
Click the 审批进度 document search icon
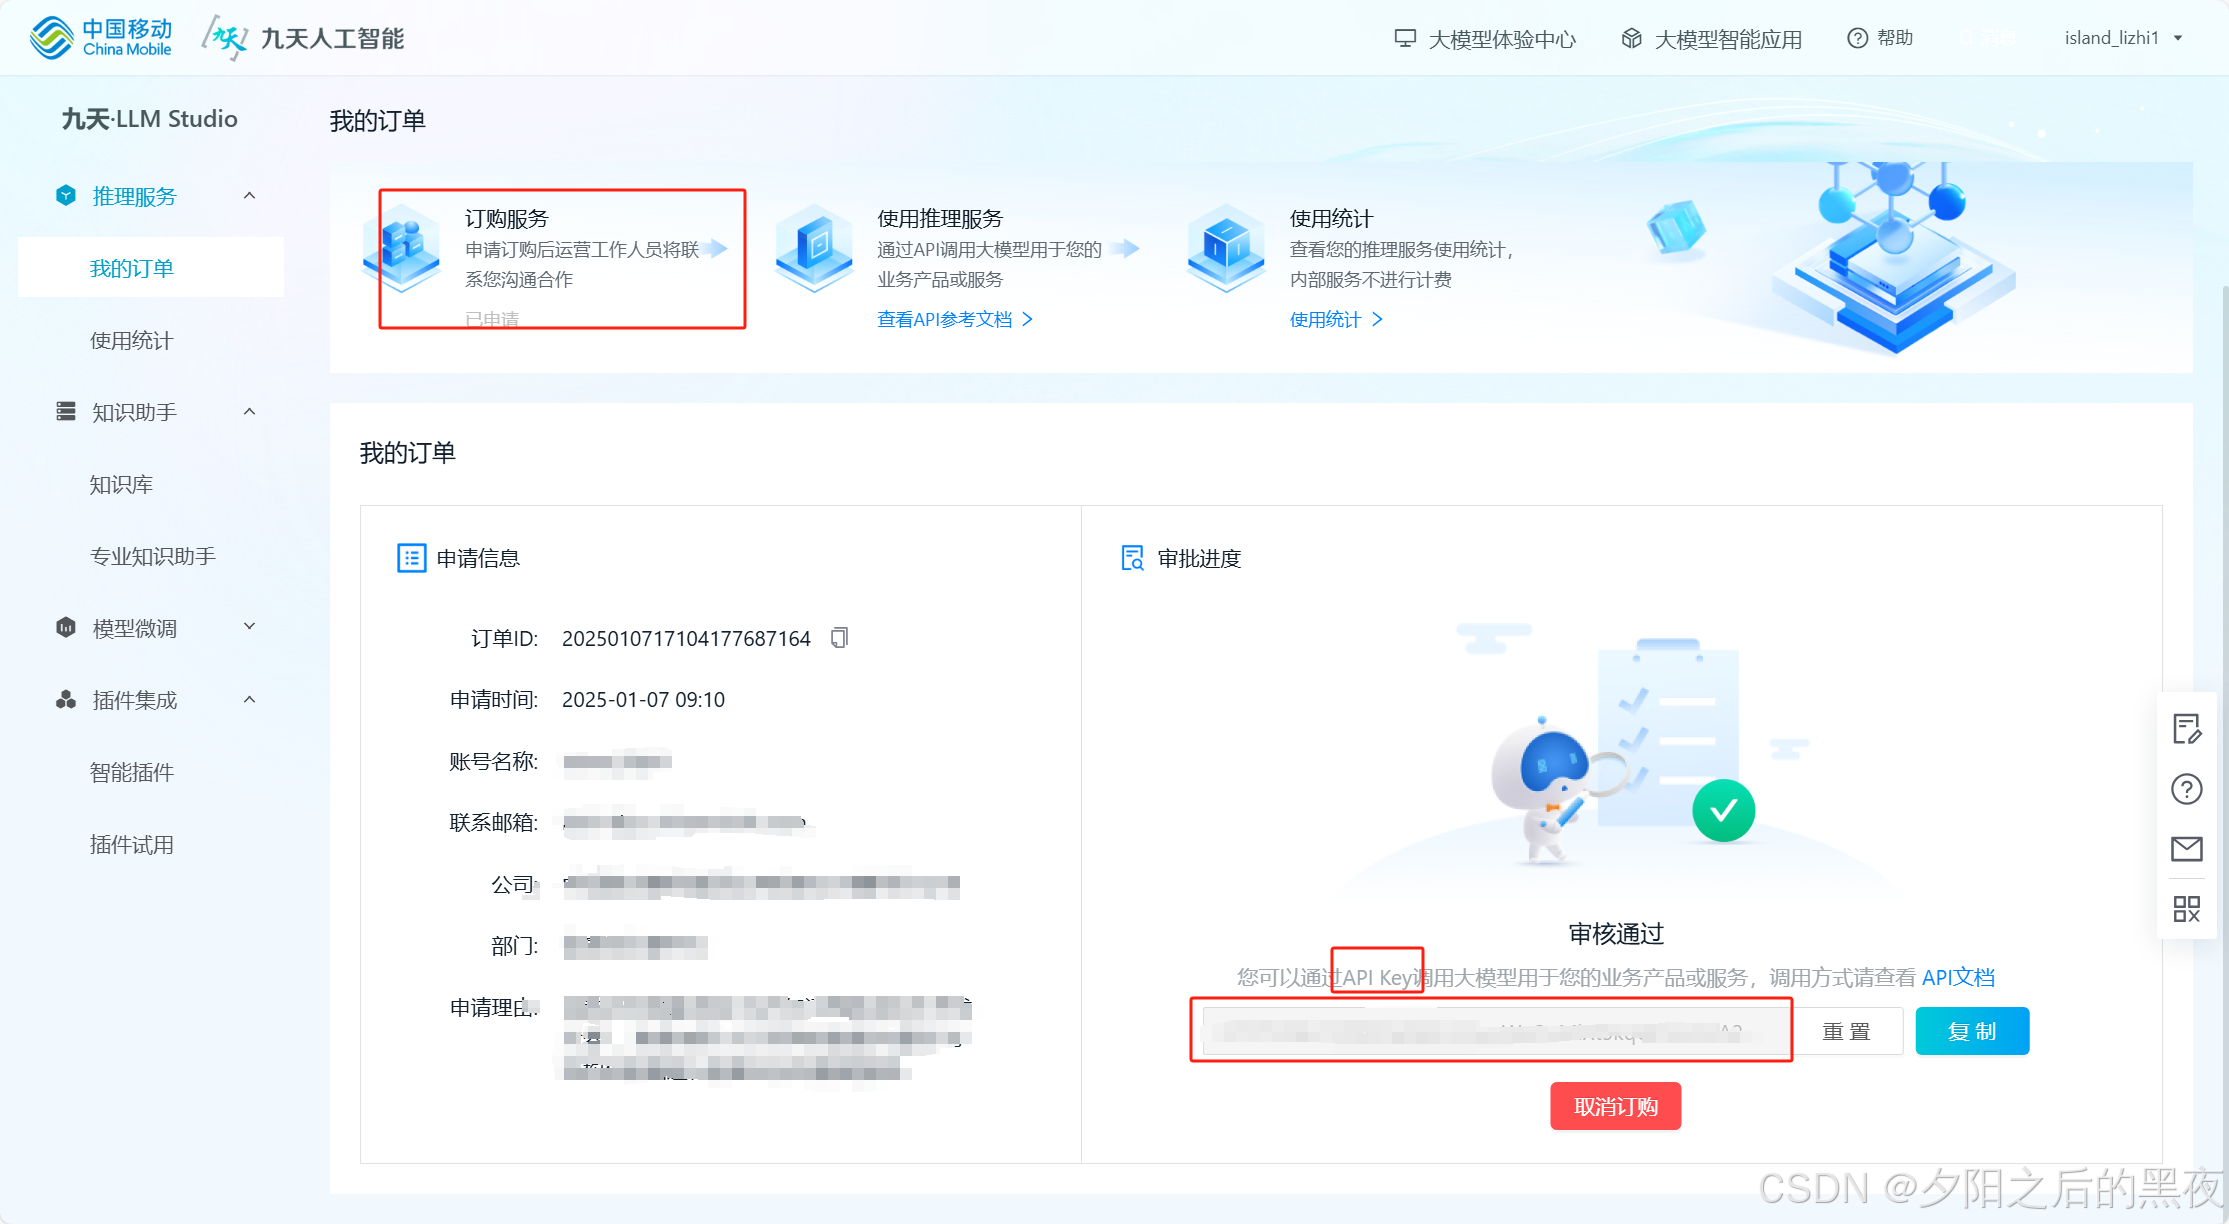[x=1133, y=558]
